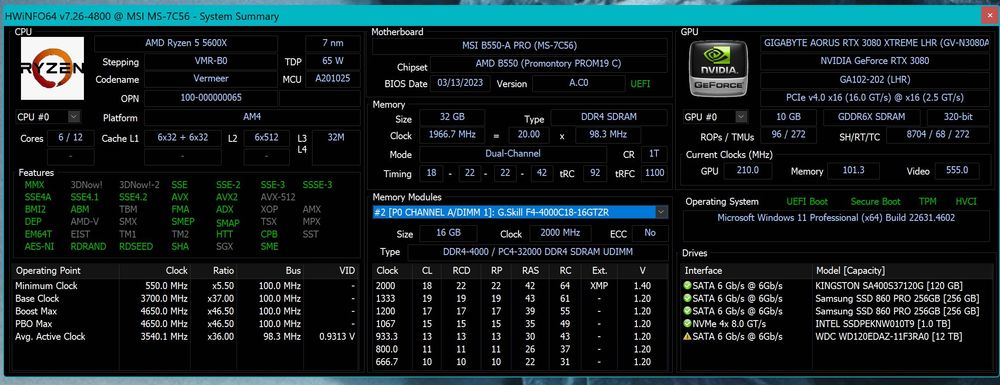Click the 320-bit bus width field
Viewport: 1000px width, 385px height.
point(958,117)
